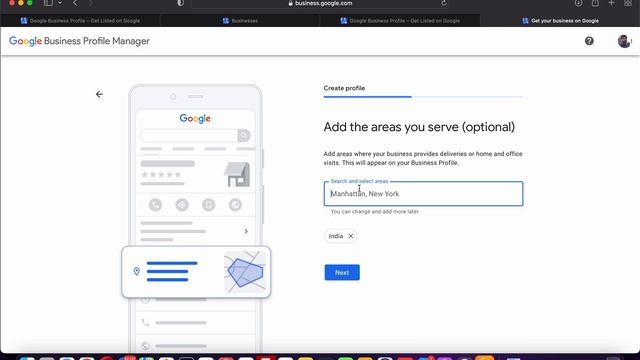Viewport: 640px width, 360px height.
Task: Open a new tab with plus icon
Action: point(611,3)
